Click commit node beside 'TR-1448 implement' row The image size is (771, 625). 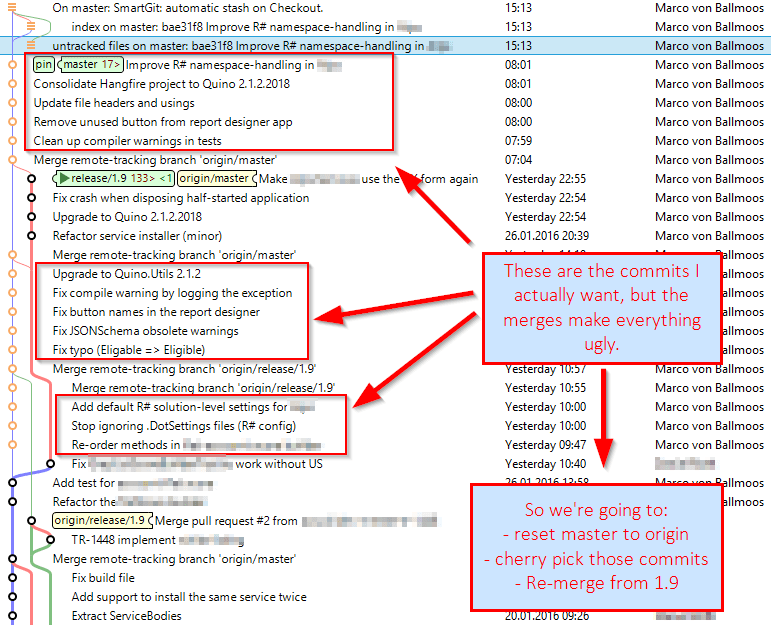pos(50,539)
